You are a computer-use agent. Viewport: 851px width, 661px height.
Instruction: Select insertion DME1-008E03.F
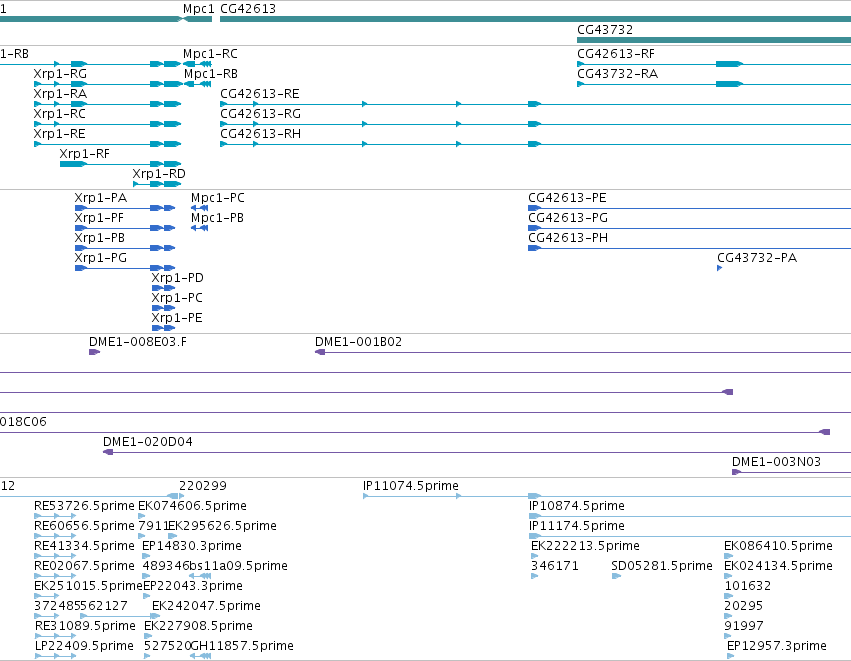[x=138, y=342]
